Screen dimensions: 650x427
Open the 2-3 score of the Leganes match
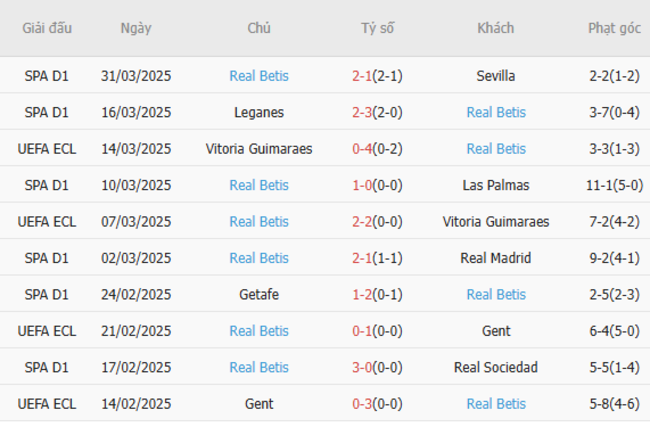coord(363,112)
